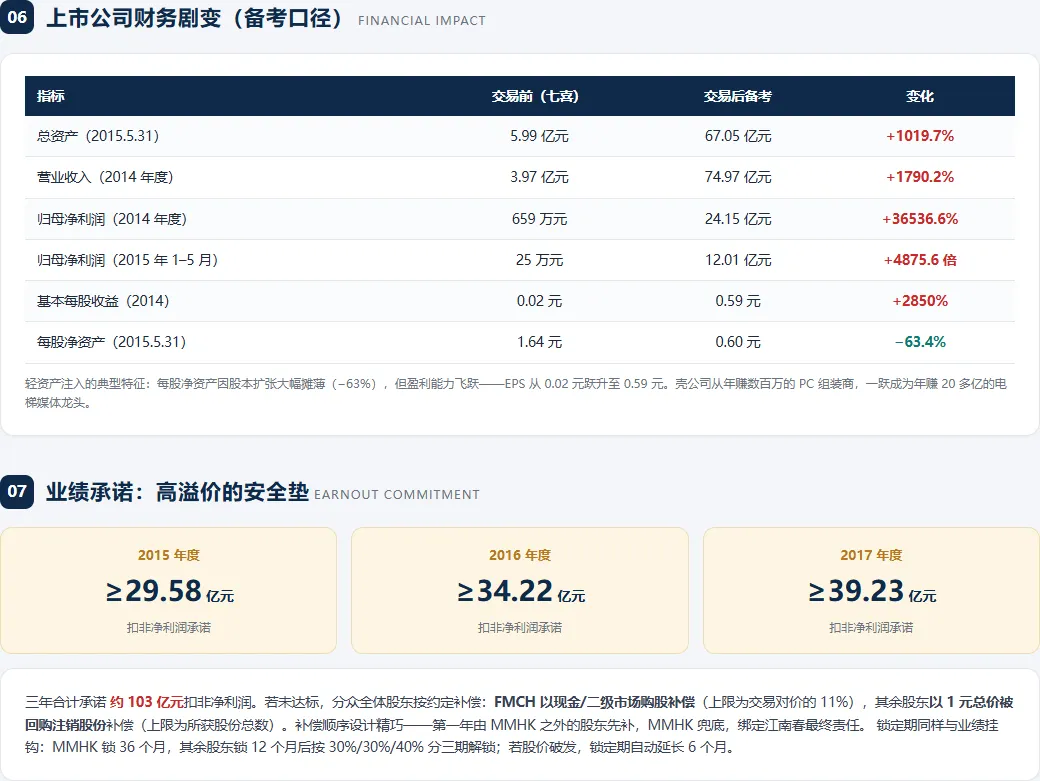Click the table header 交易前（七喜）
Screen dimensions: 1040x781
pos(535,96)
